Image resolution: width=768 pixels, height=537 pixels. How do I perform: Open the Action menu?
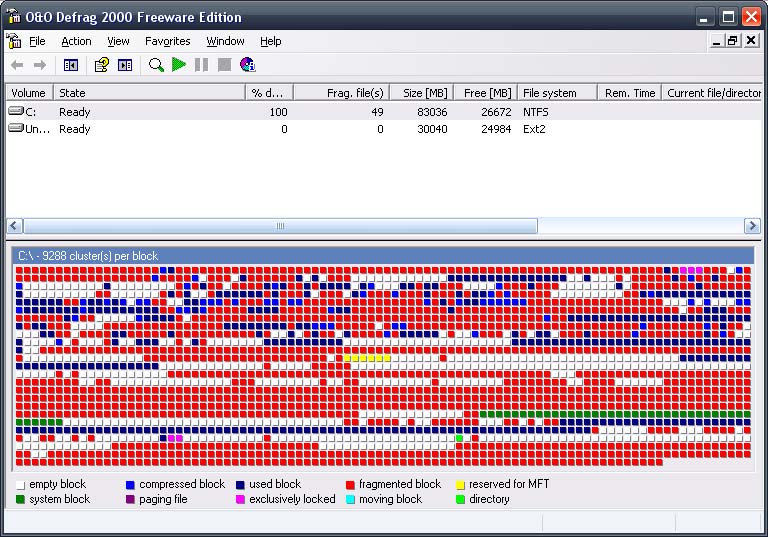coord(76,41)
